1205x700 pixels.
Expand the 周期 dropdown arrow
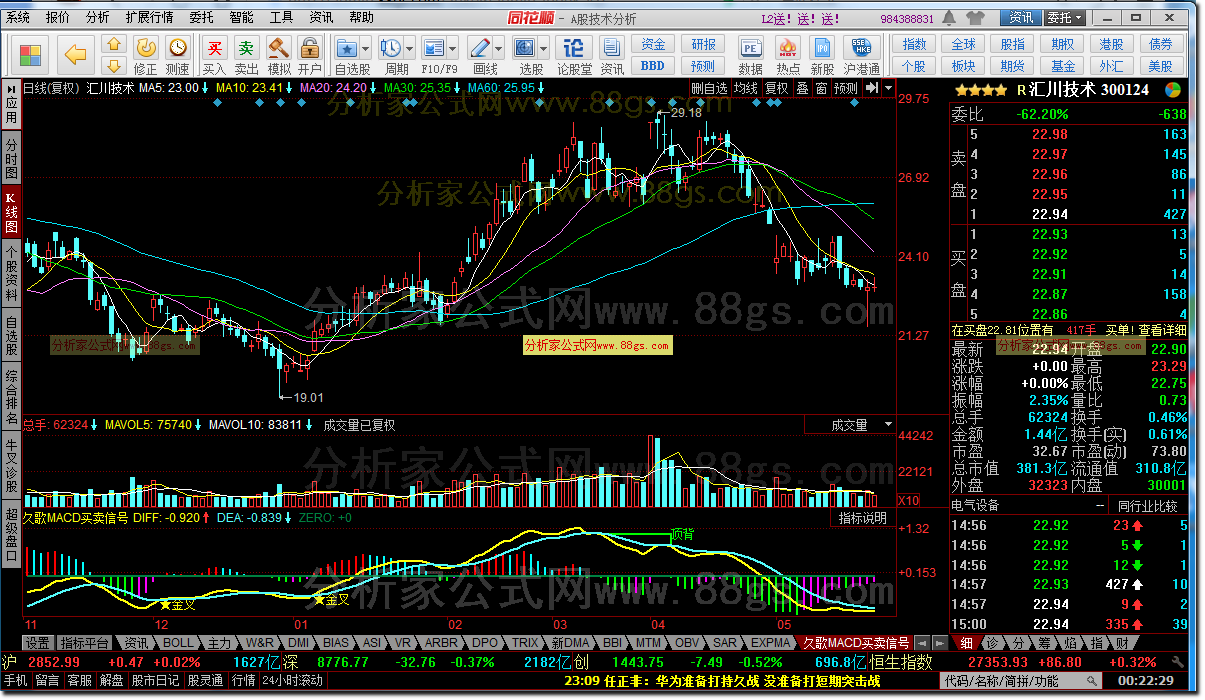point(409,48)
